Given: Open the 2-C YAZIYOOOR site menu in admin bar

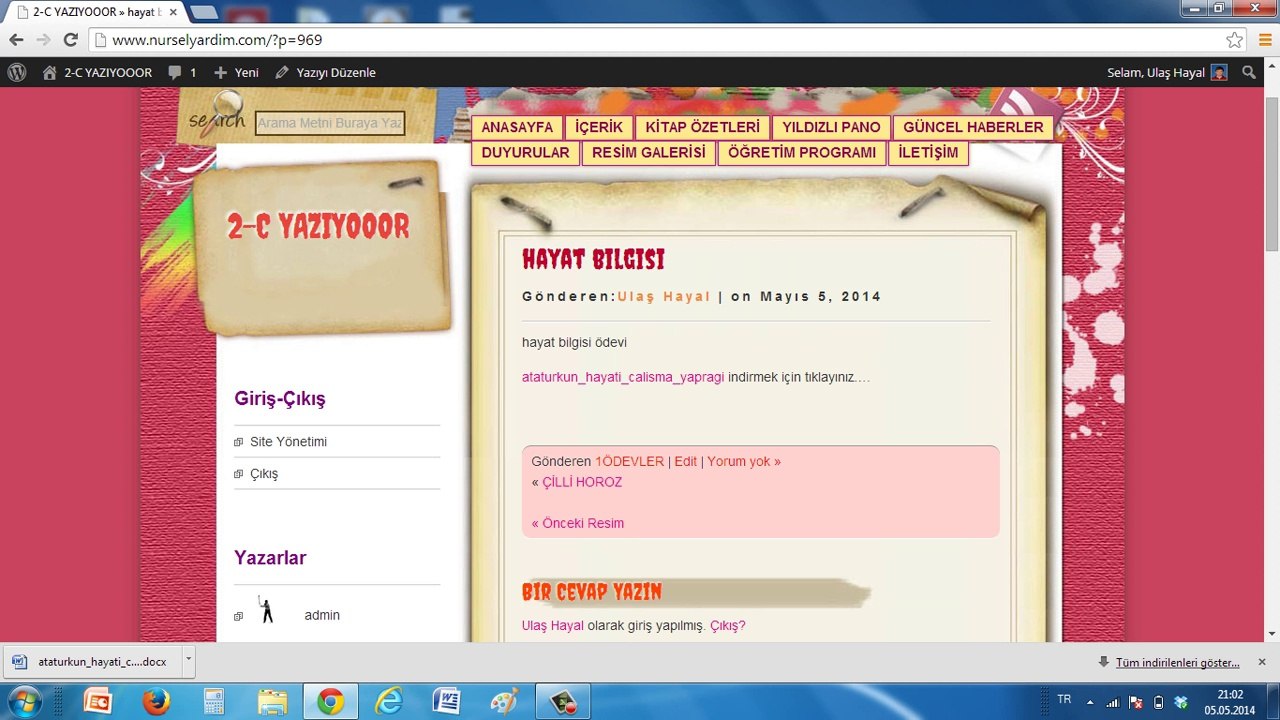Looking at the screenshot, I should click(x=97, y=72).
